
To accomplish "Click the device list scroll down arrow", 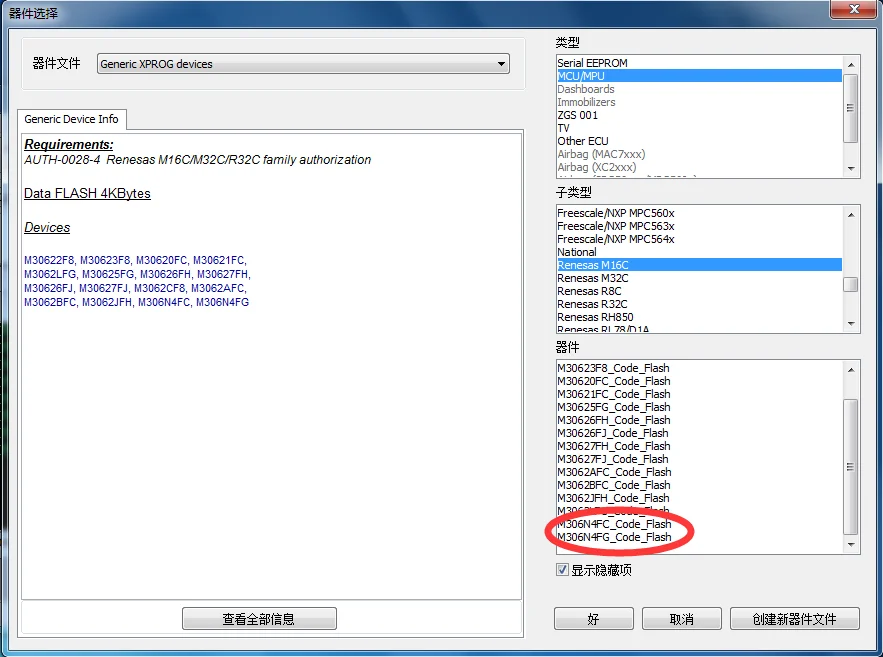I will 851,544.
